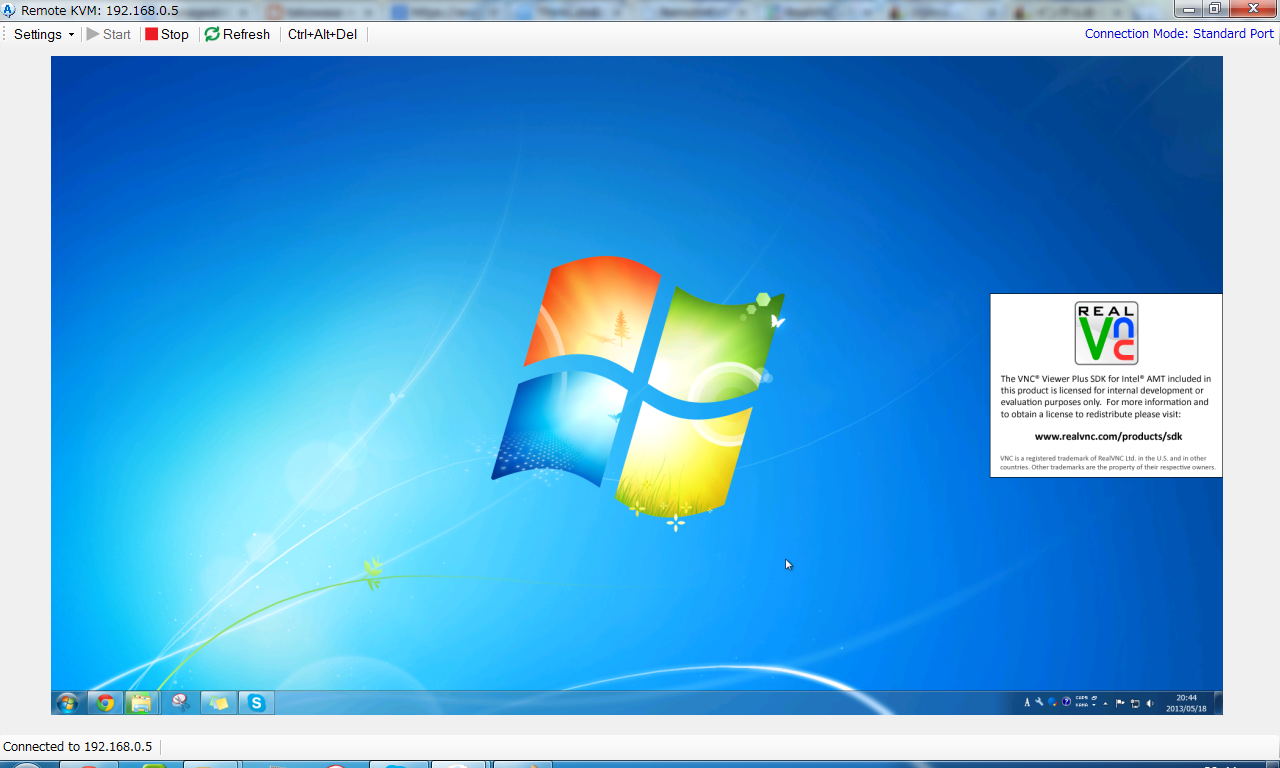The height and width of the screenshot is (768, 1280).
Task: Close the Remote KVM window
Action: [1252, 9]
